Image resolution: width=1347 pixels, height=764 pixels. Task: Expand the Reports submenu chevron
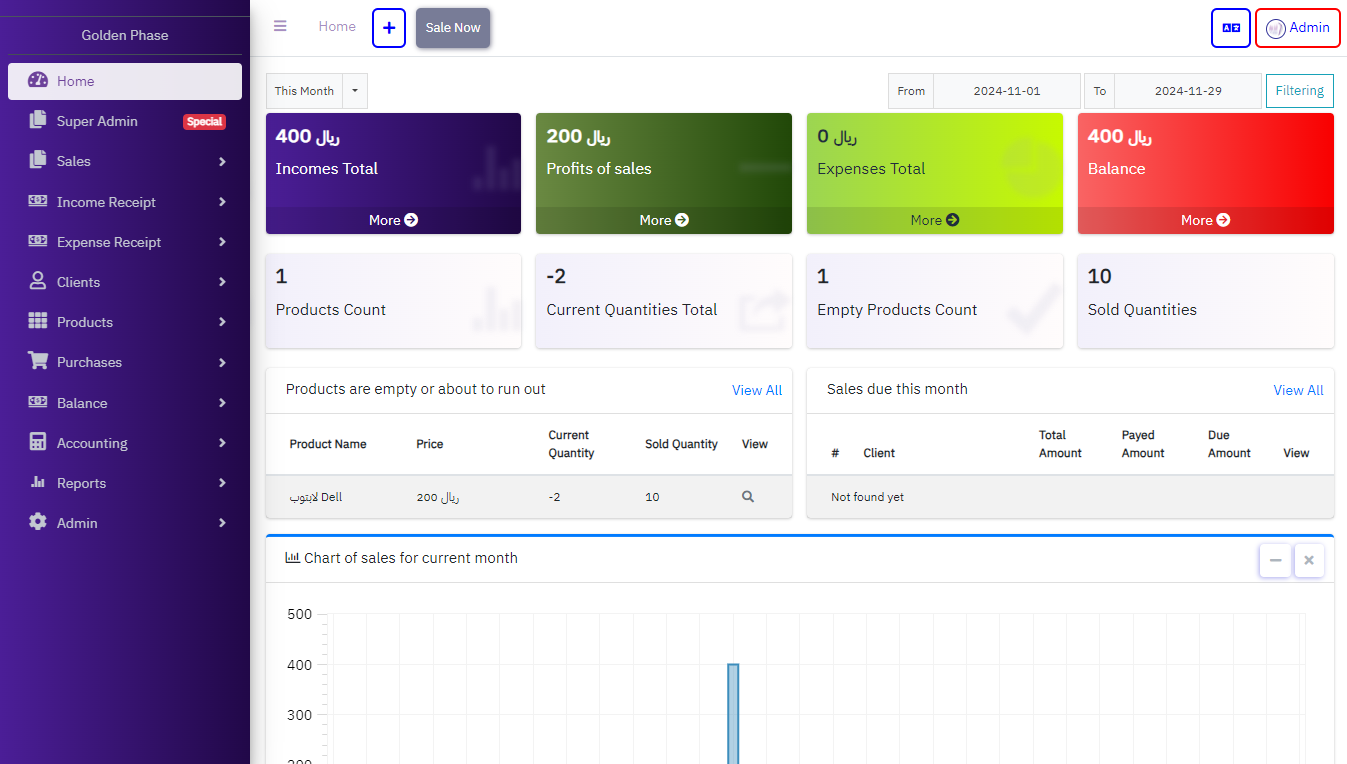222,483
